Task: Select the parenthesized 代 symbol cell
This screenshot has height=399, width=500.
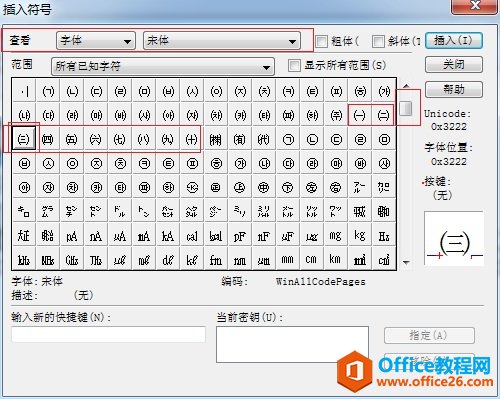Action: pyautogui.click(x=264, y=139)
